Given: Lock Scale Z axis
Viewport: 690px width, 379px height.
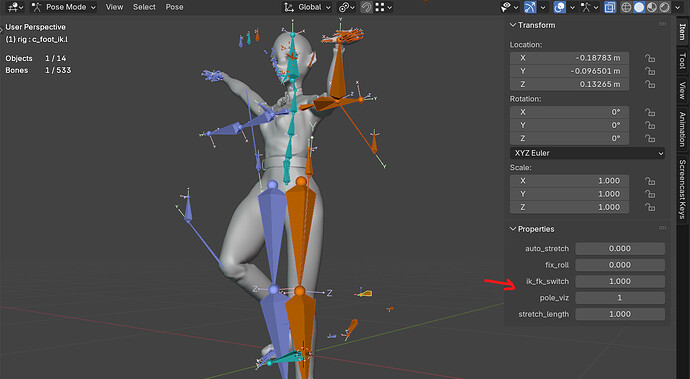Looking at the screenshot, I should pyautogui.click(x=650, y=207).
